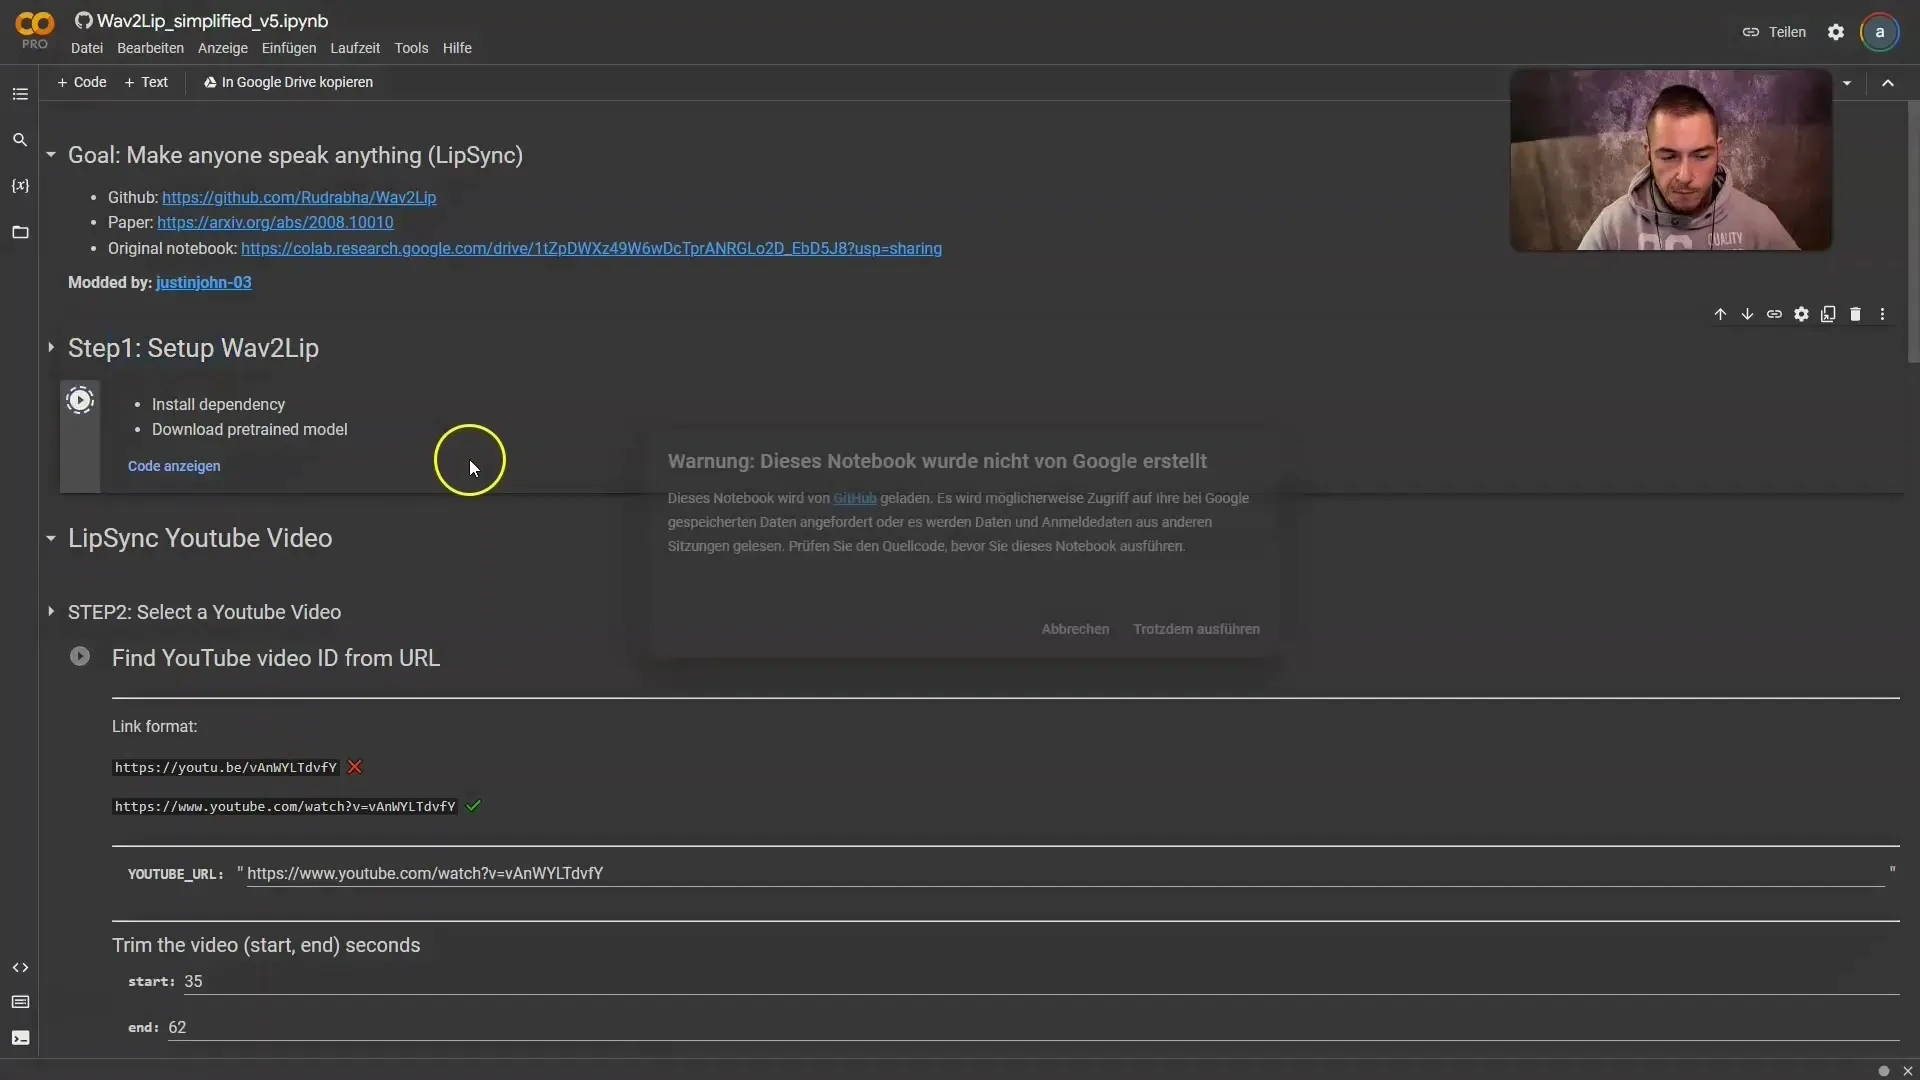Click Code anzeigen to show code
1920x1080 pixels.
tap(174, 466)
